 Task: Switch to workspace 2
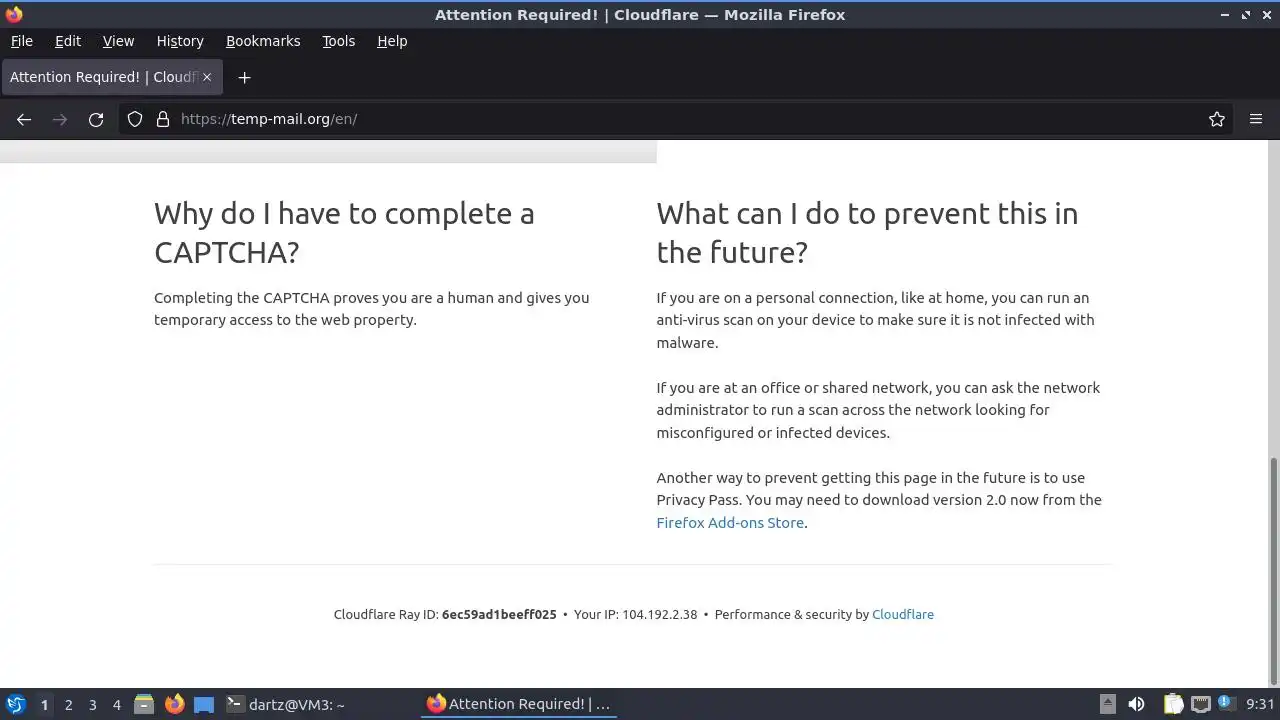(68, 705)
